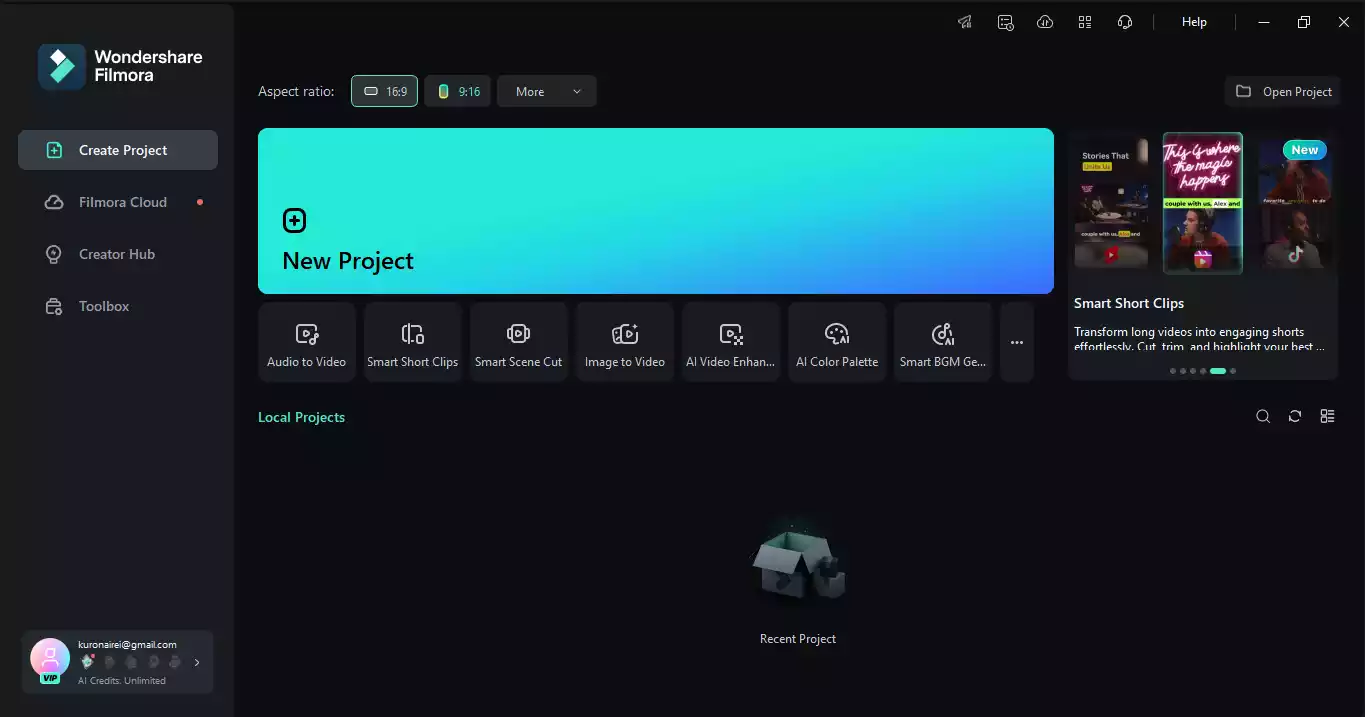The width and height of the screenshot is (1365, 717).
Task: Click the Recent Project label
Action: click(798, 639)
